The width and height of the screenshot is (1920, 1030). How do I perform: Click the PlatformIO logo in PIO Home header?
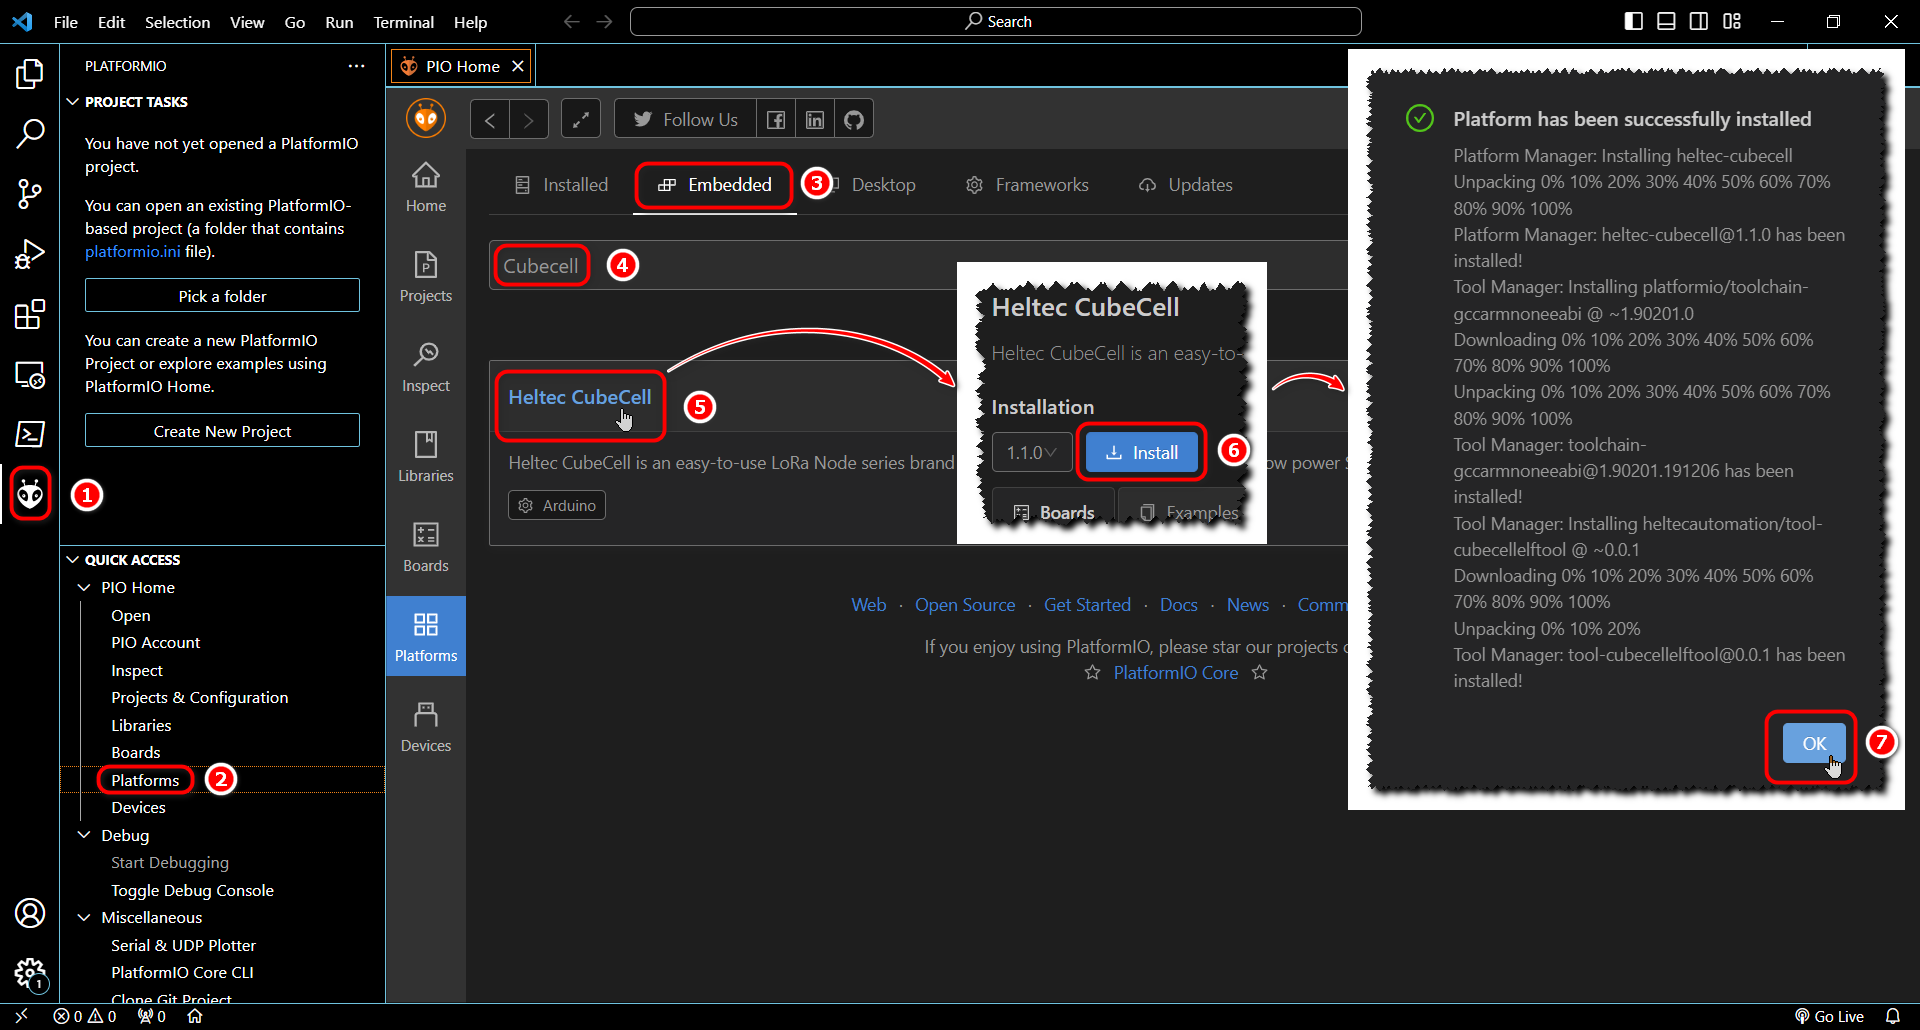click(426, 118)
